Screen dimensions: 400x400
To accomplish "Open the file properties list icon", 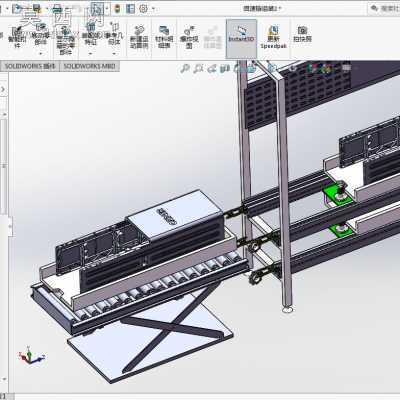I will (x=130, y=9).
